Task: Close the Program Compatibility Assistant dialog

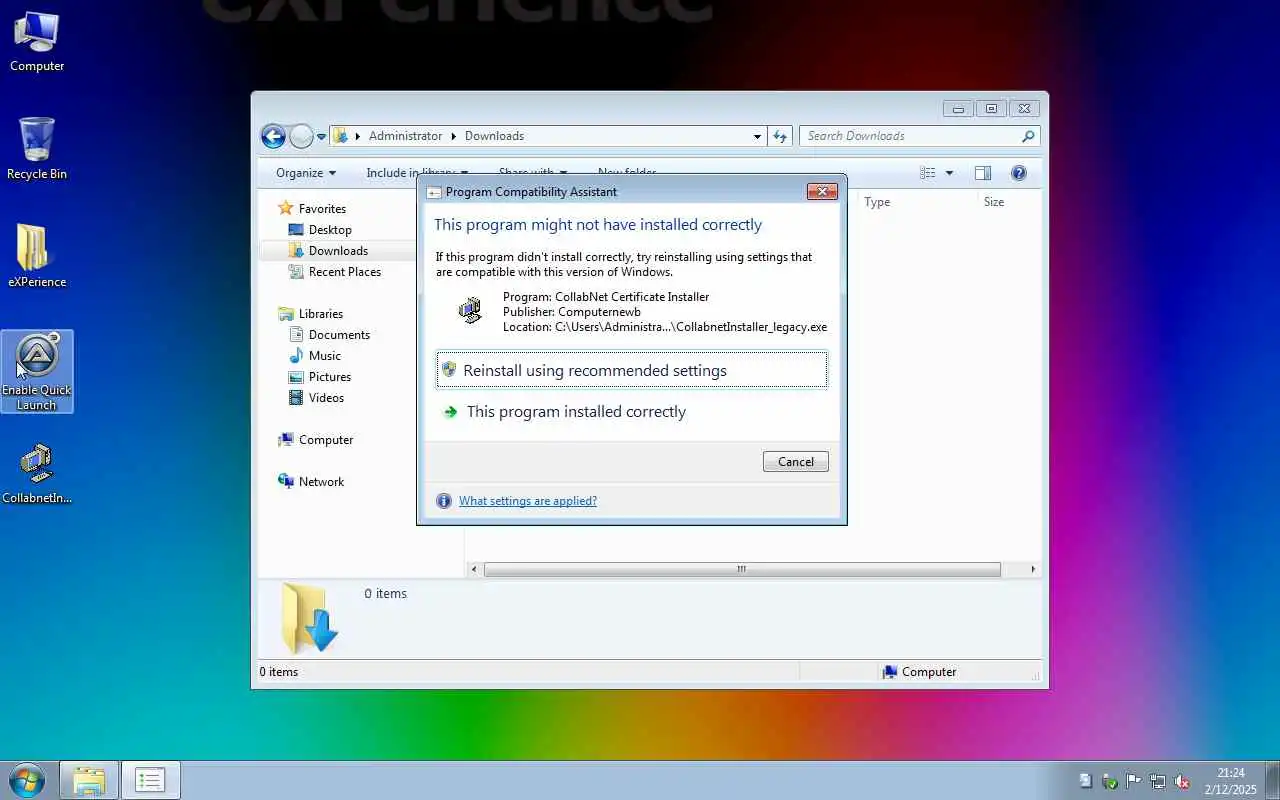Action: (x=822, y=192)
